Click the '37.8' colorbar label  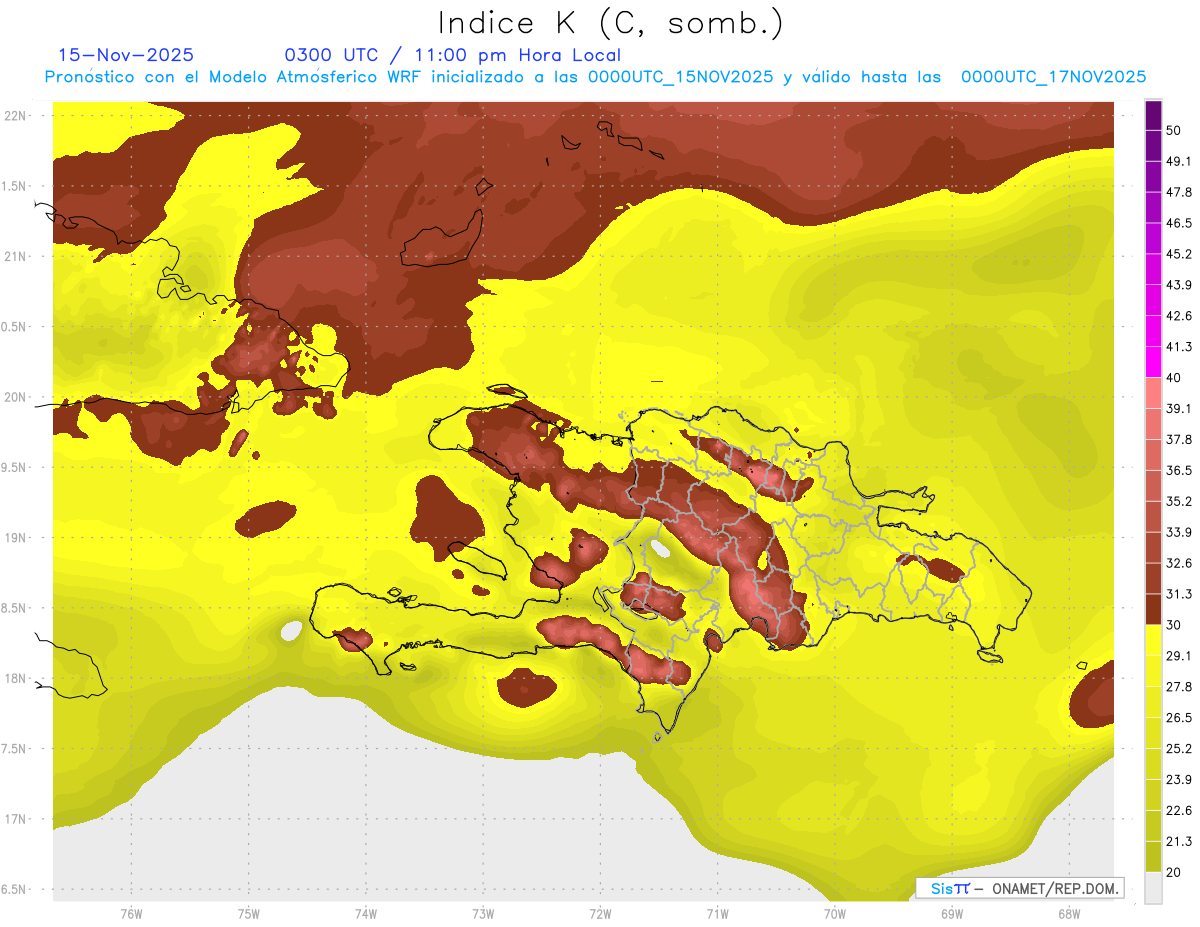[1179, 440]
